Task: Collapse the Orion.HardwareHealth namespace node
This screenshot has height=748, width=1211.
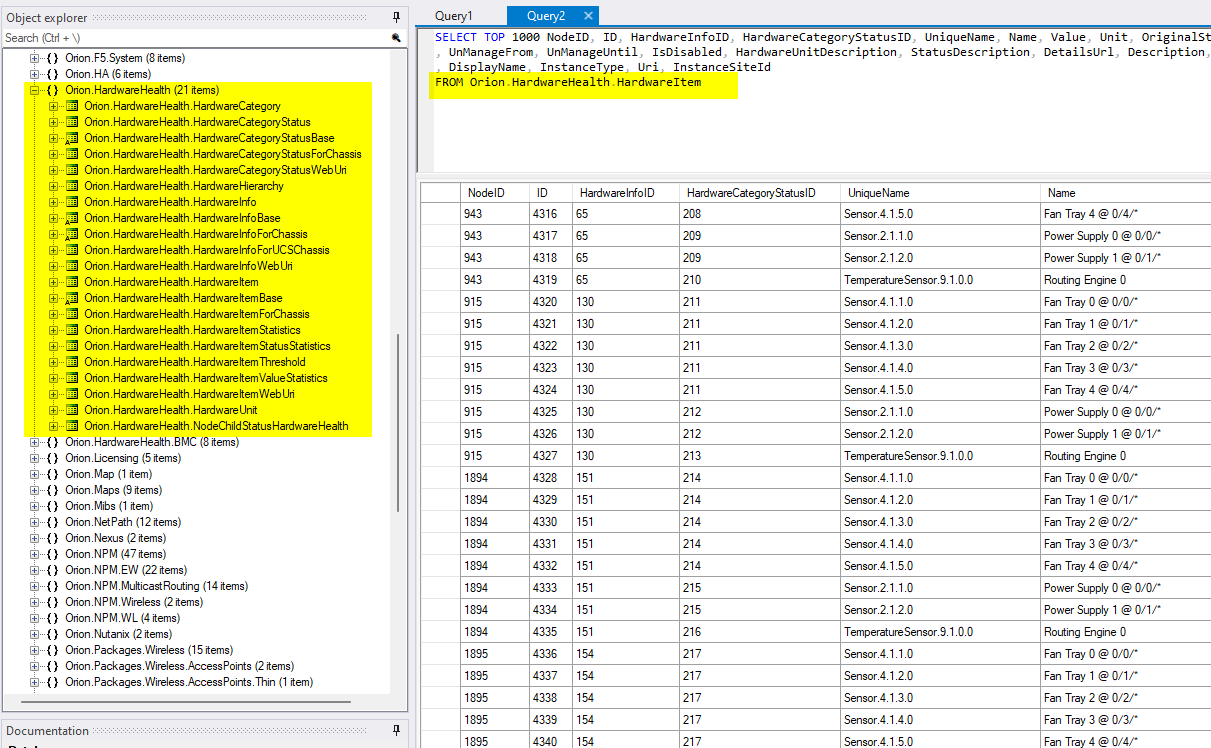Action: click(35, 90)
